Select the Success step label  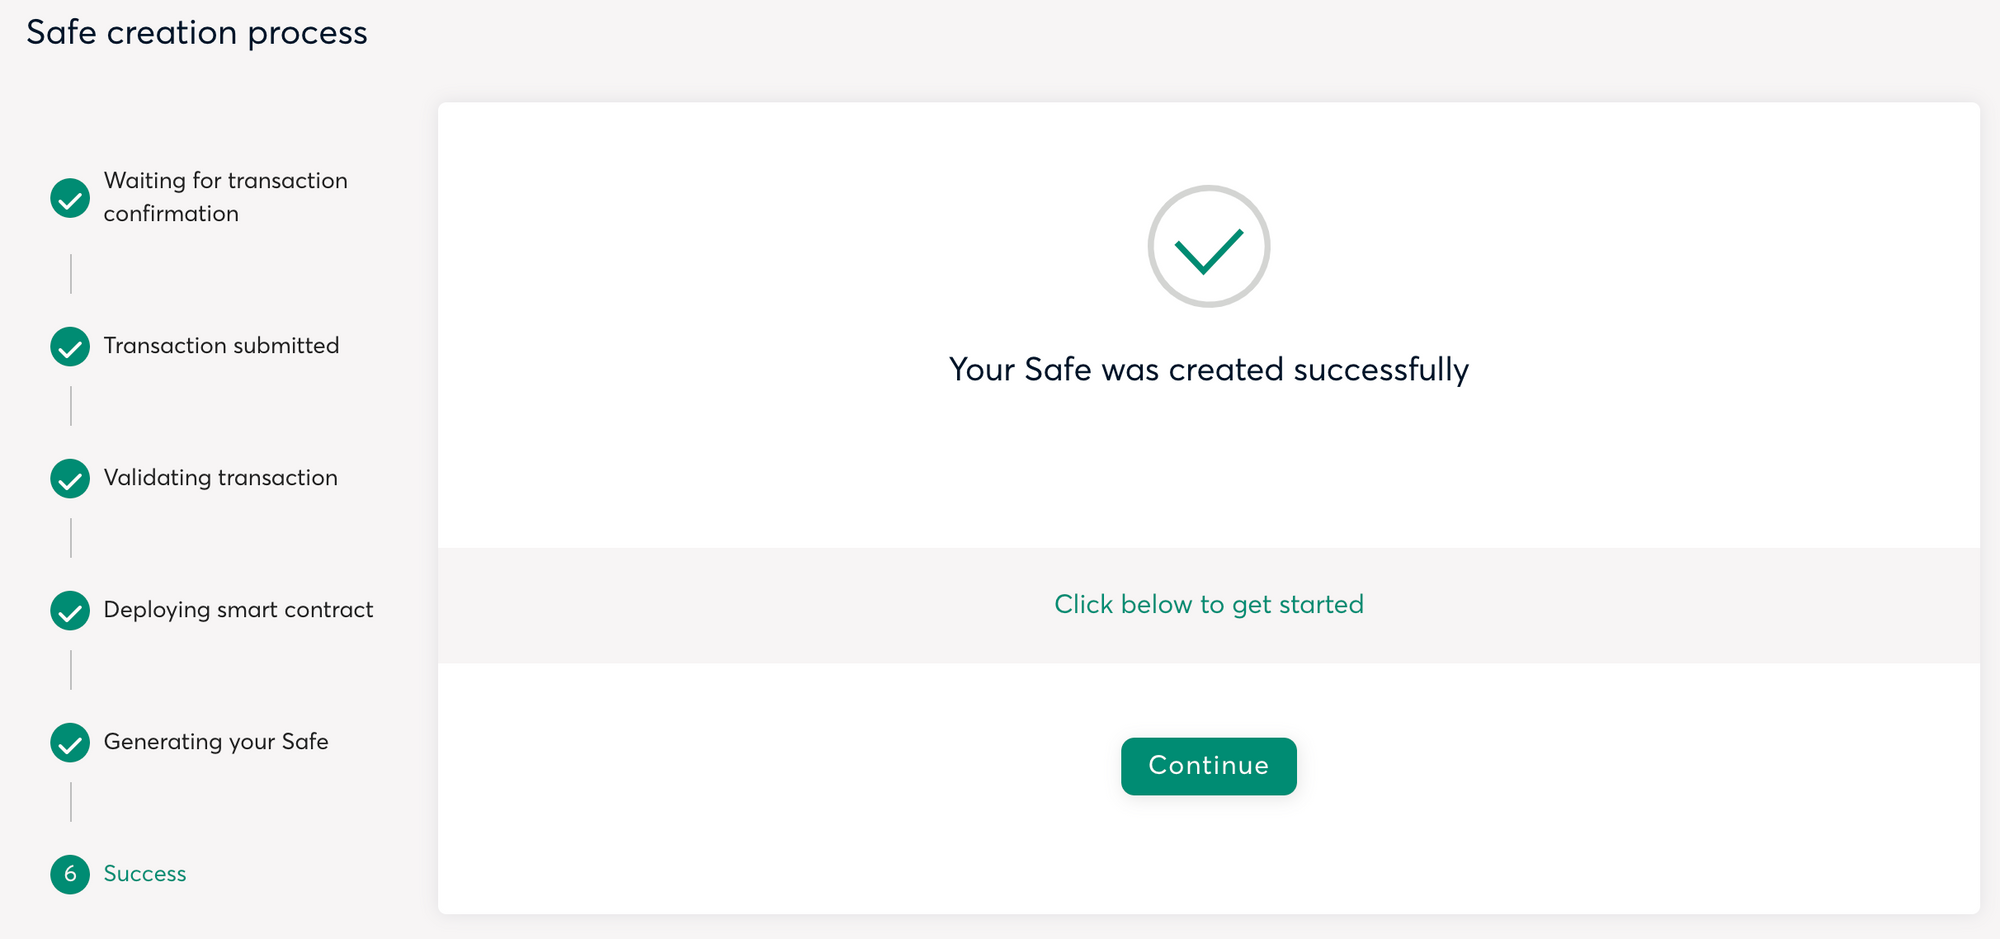pos(145,873)
